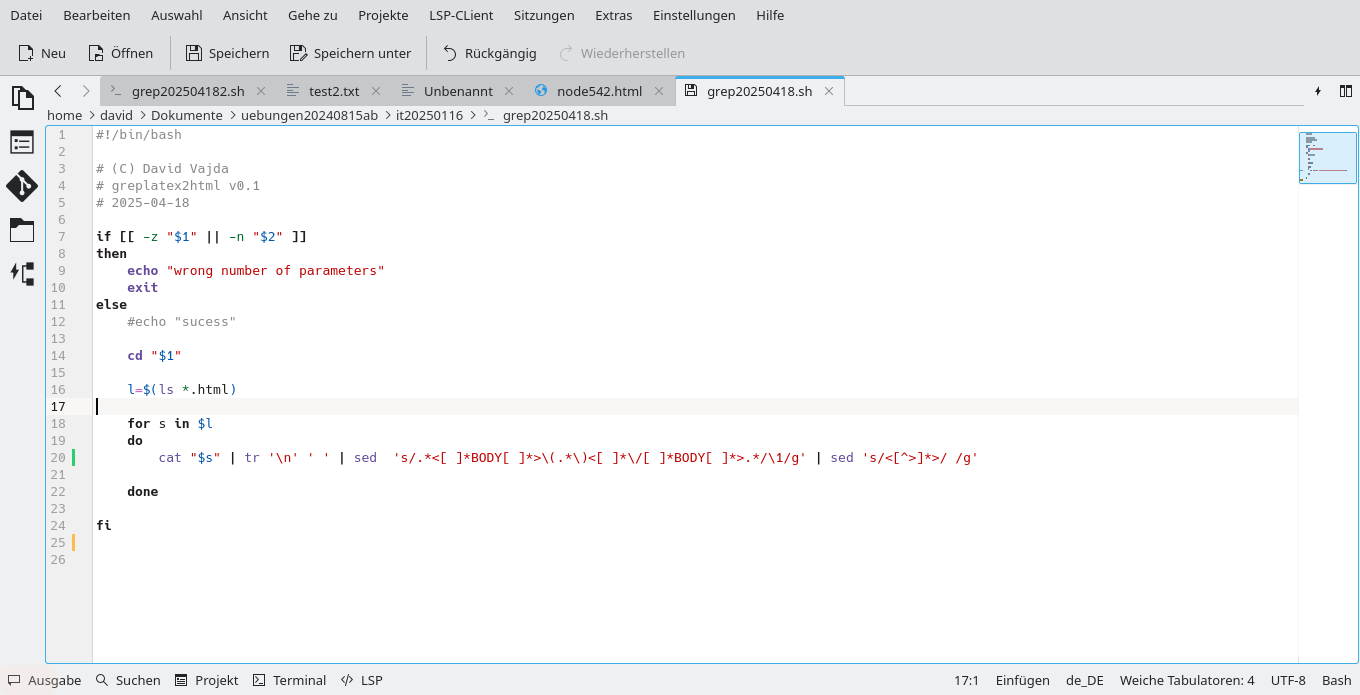The image size is (1360, 695).
Task: Create a new document via Neu icon
Action: pyautogui.click(x=41, y=53)
